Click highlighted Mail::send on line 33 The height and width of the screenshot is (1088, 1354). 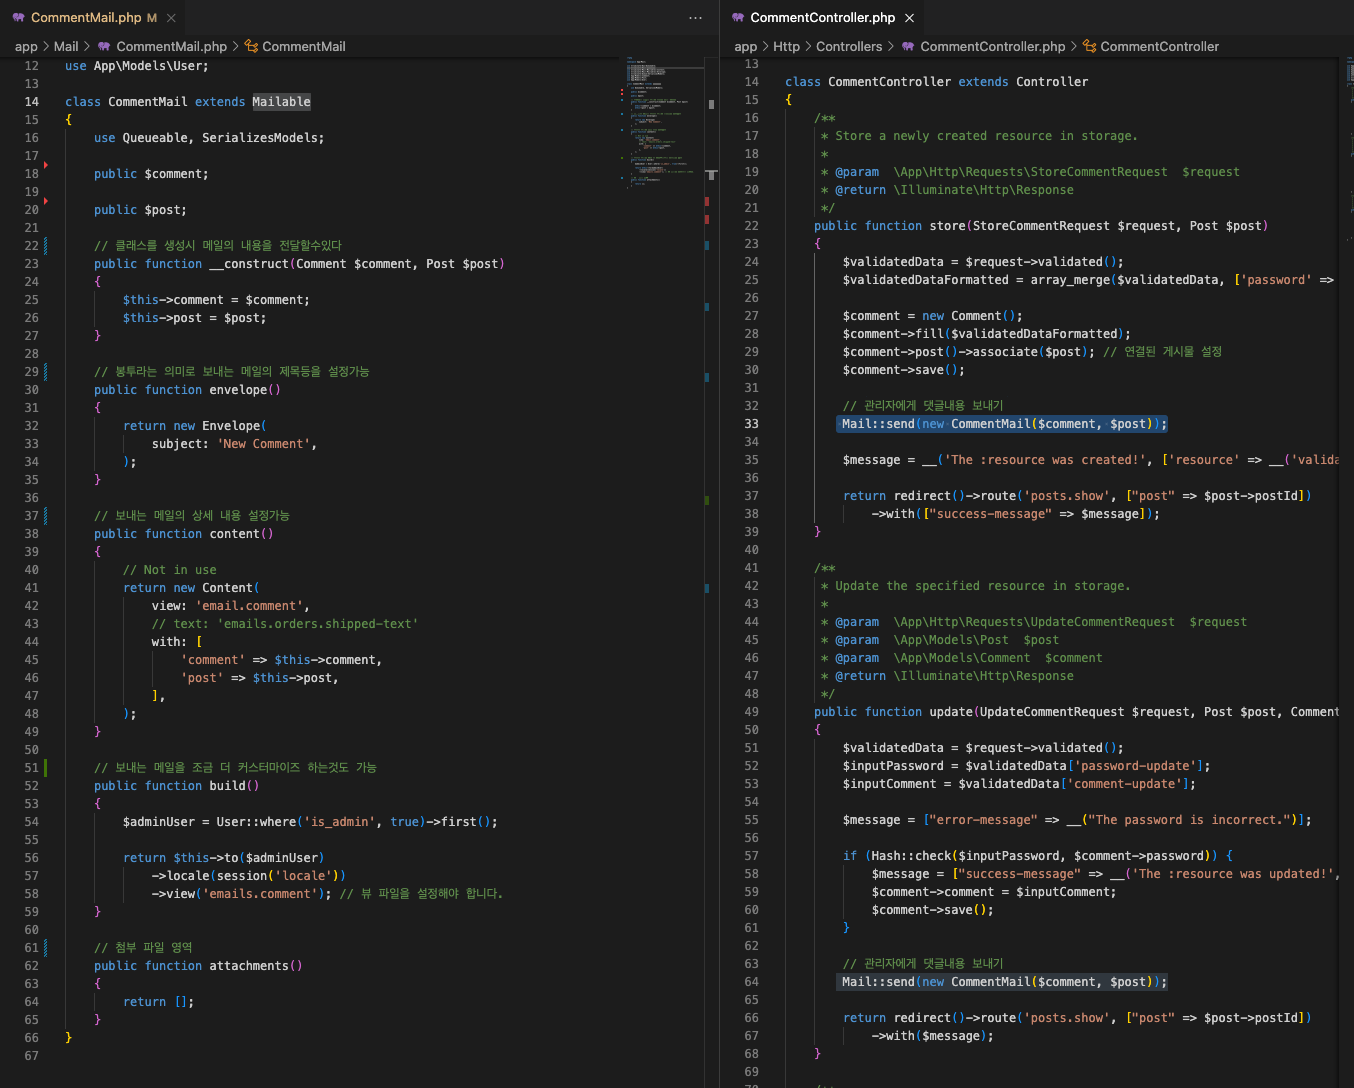click(1003, 424)
